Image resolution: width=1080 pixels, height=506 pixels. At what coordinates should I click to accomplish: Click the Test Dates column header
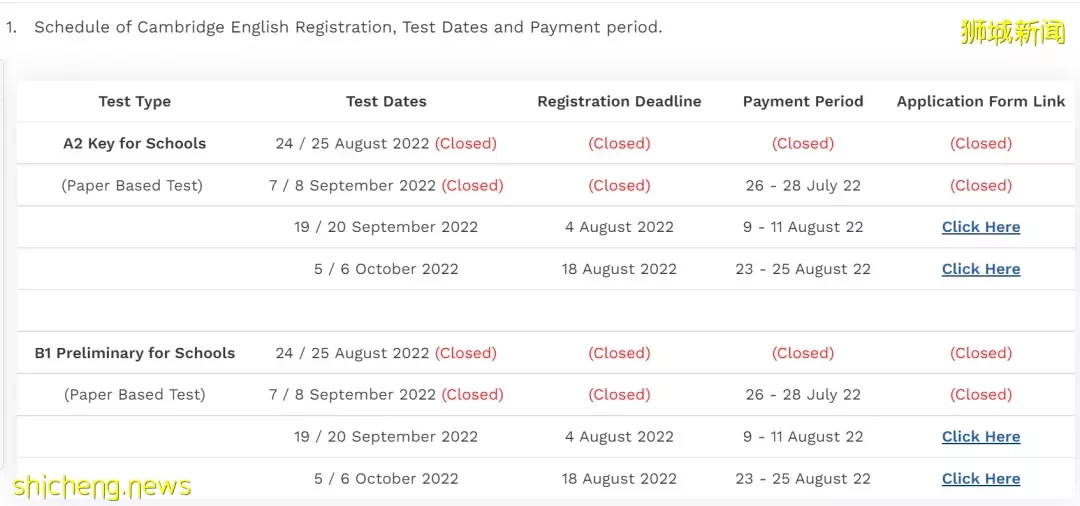pyautogui.click(x=386, y=101)
